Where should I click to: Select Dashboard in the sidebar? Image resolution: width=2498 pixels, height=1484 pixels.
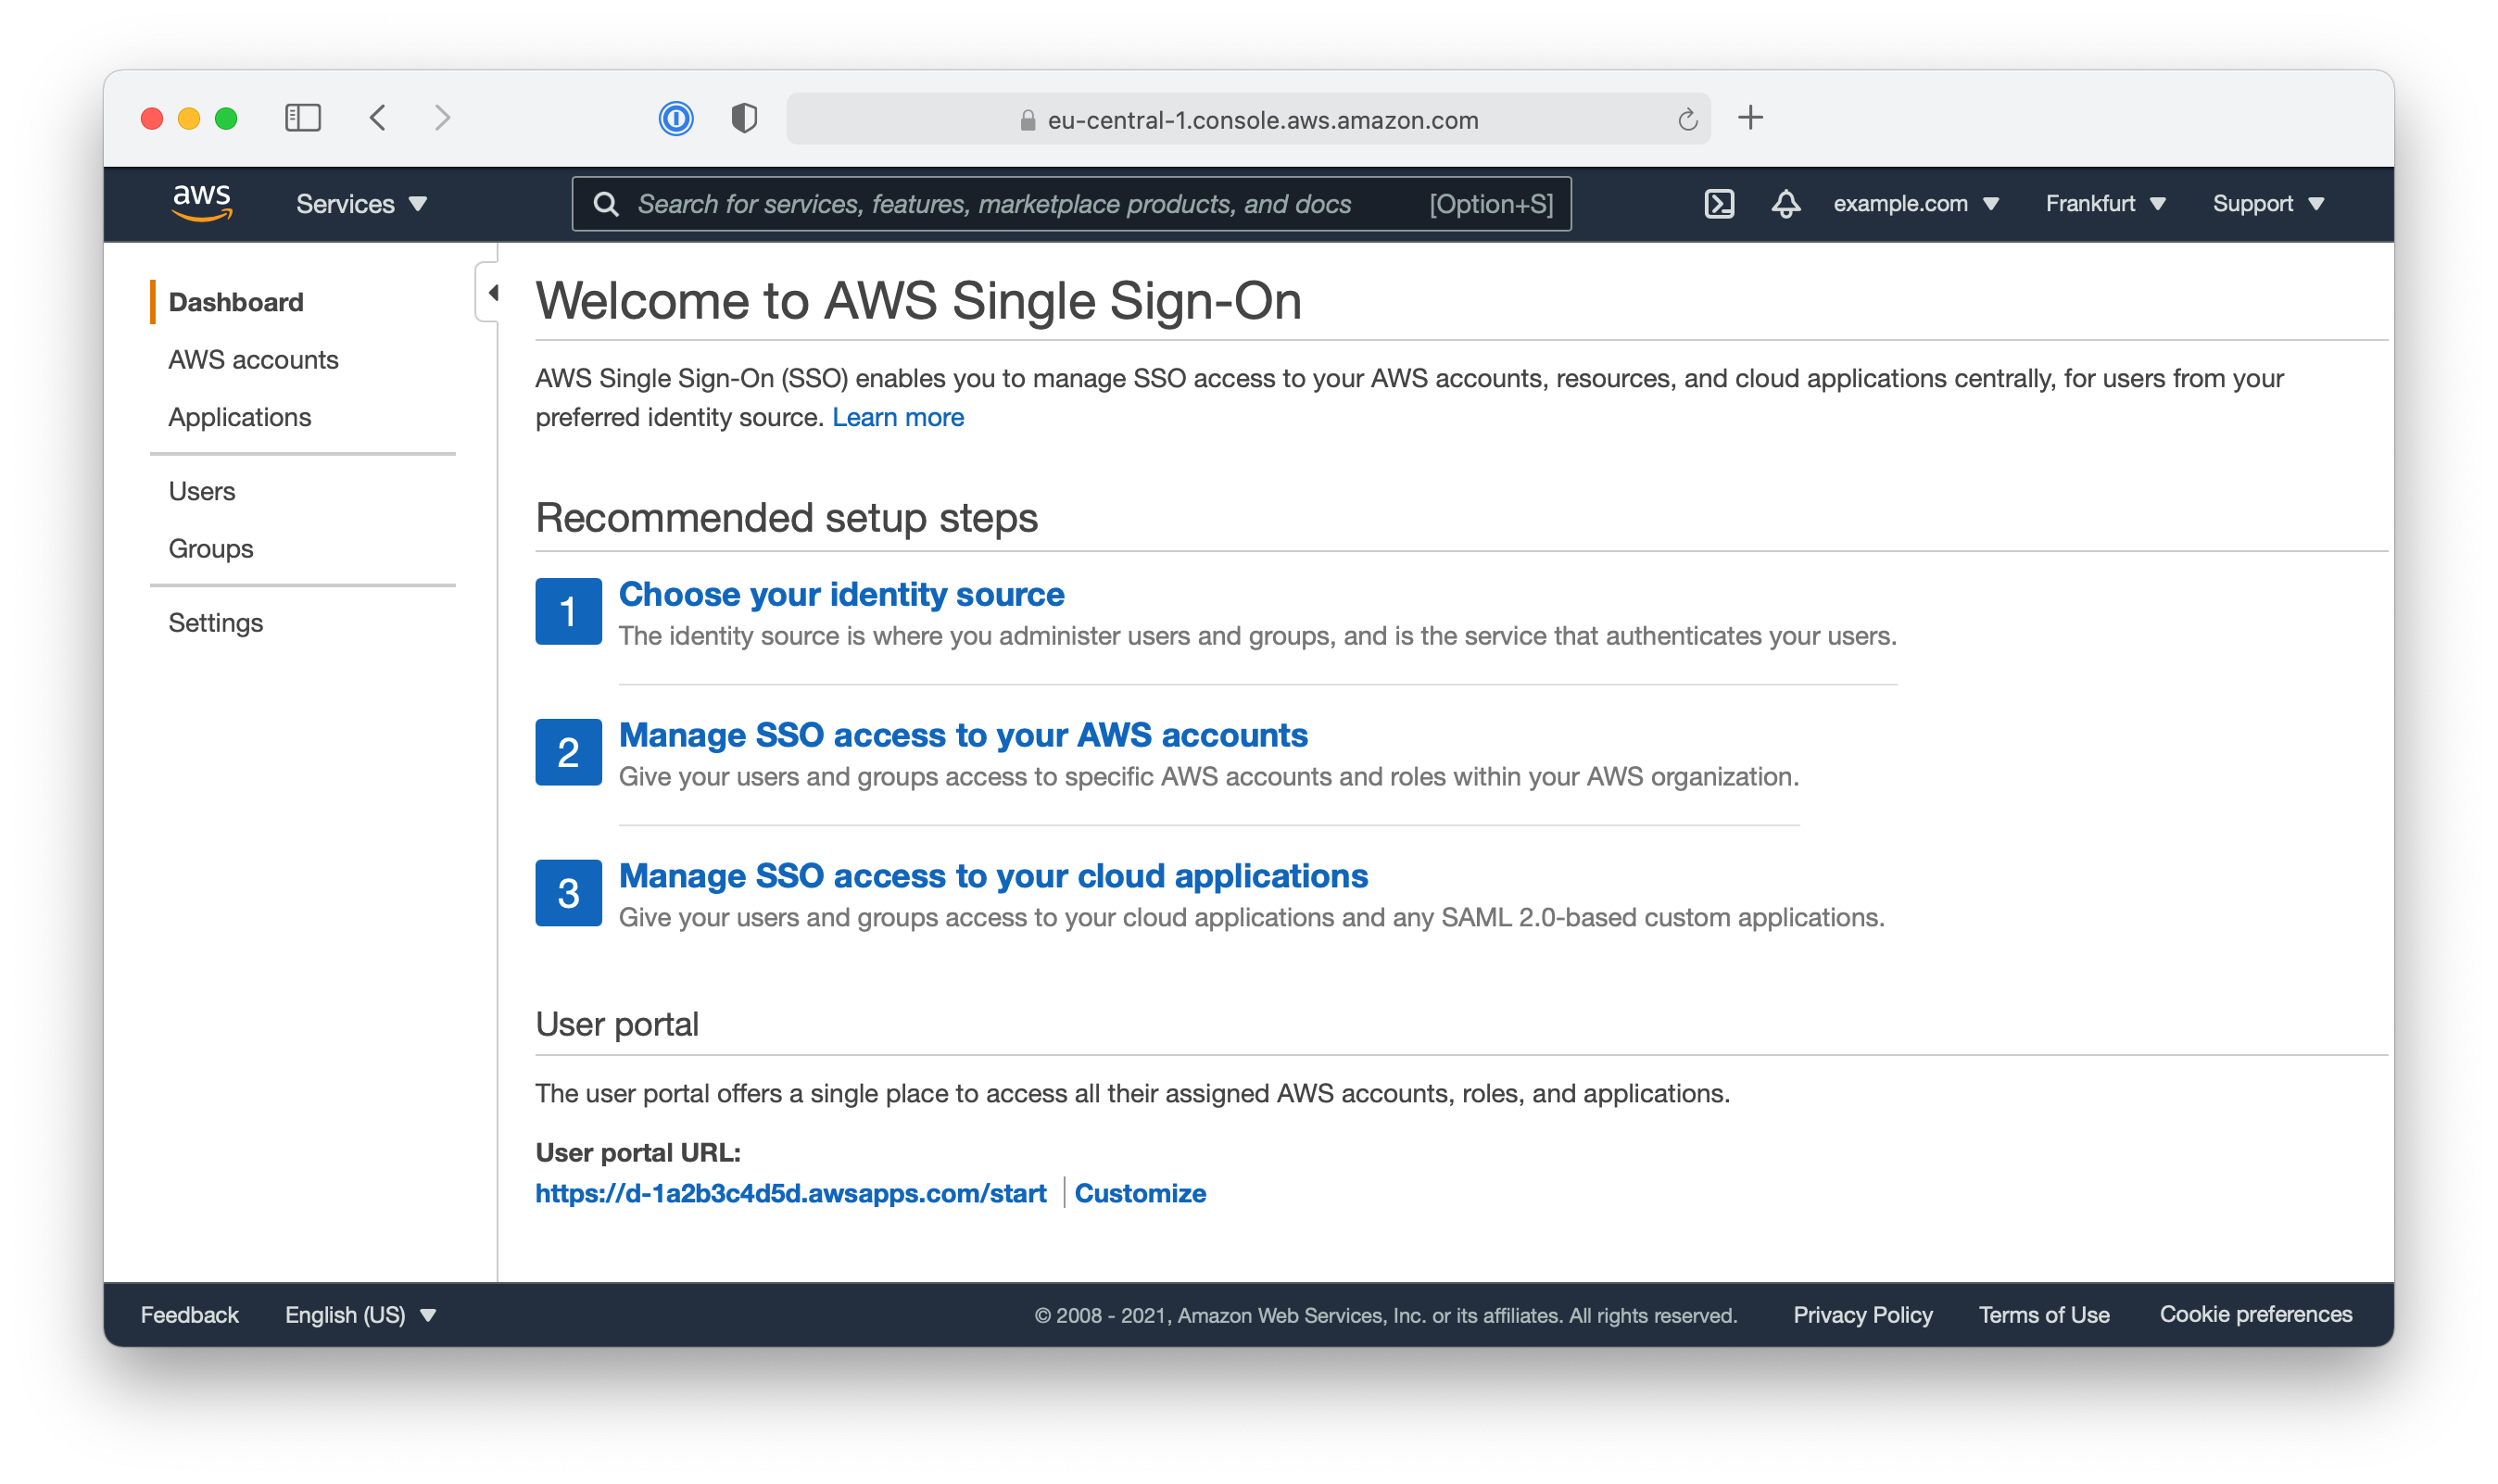click(236, 302)
